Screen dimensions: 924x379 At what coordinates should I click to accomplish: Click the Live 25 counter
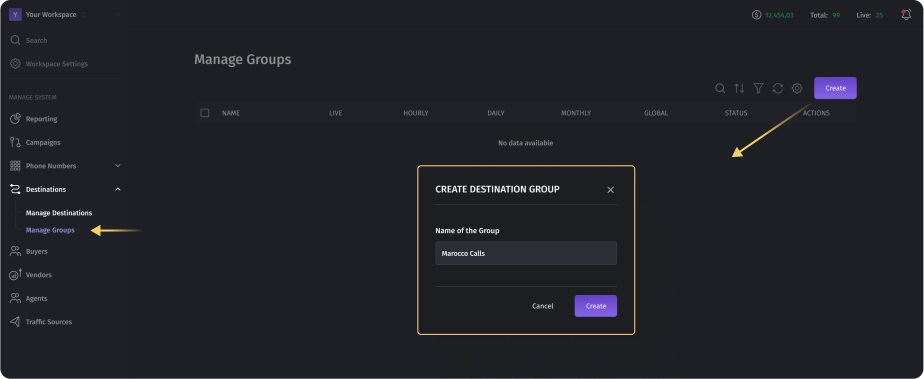pos(870,15)
